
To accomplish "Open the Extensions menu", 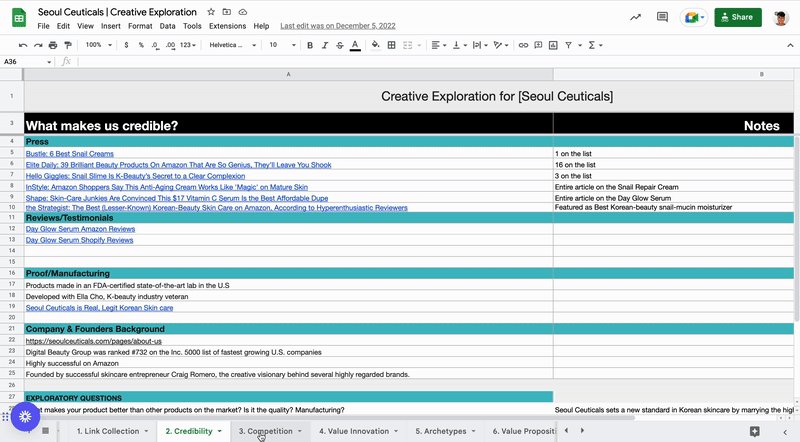I will tap(228, 26).
